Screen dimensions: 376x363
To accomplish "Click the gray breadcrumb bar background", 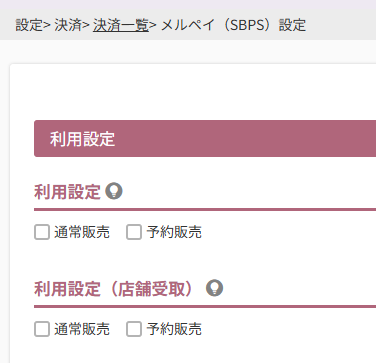I will (340, 25).
